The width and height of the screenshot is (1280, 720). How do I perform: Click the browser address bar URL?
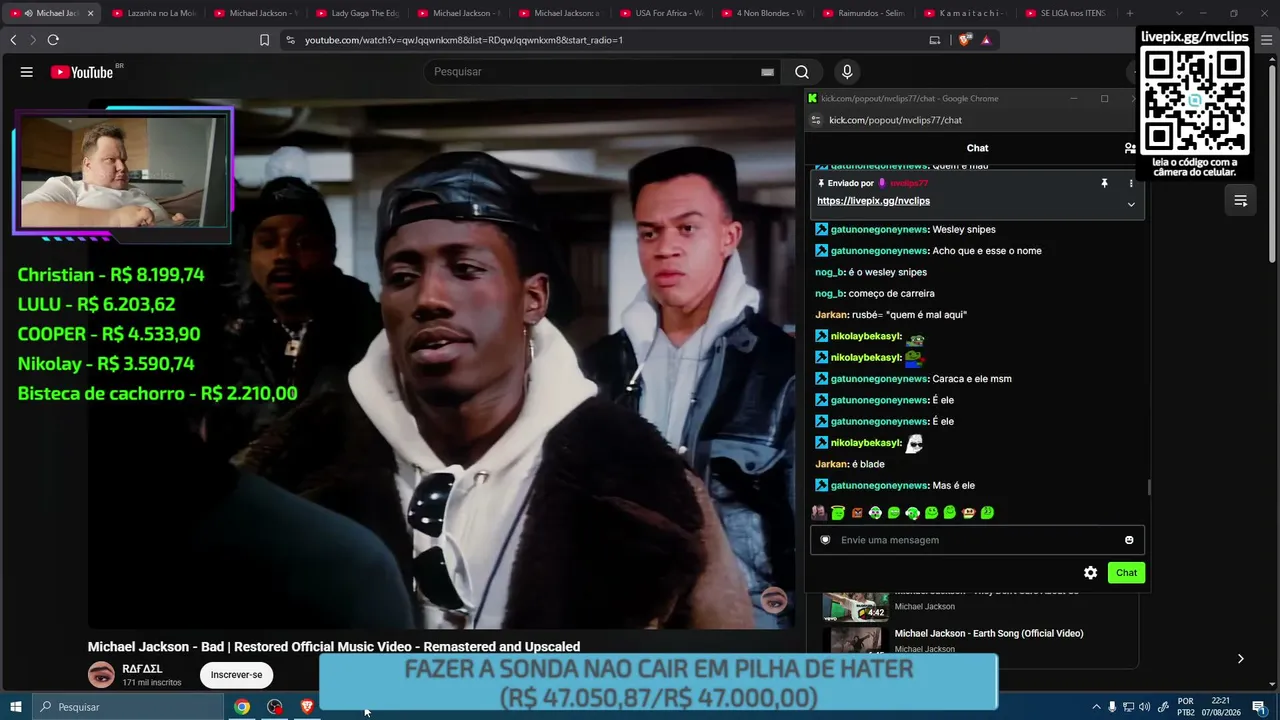click(x=464, y=40)
